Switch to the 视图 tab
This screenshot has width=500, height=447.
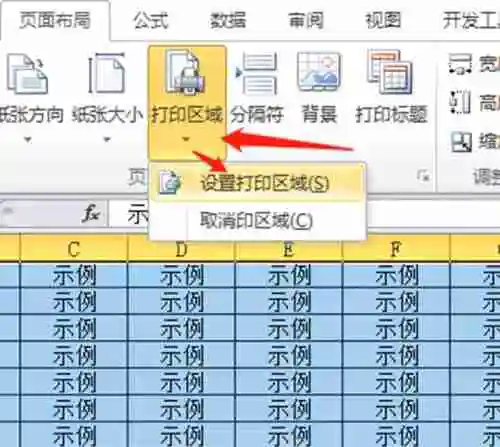[383, 20]
